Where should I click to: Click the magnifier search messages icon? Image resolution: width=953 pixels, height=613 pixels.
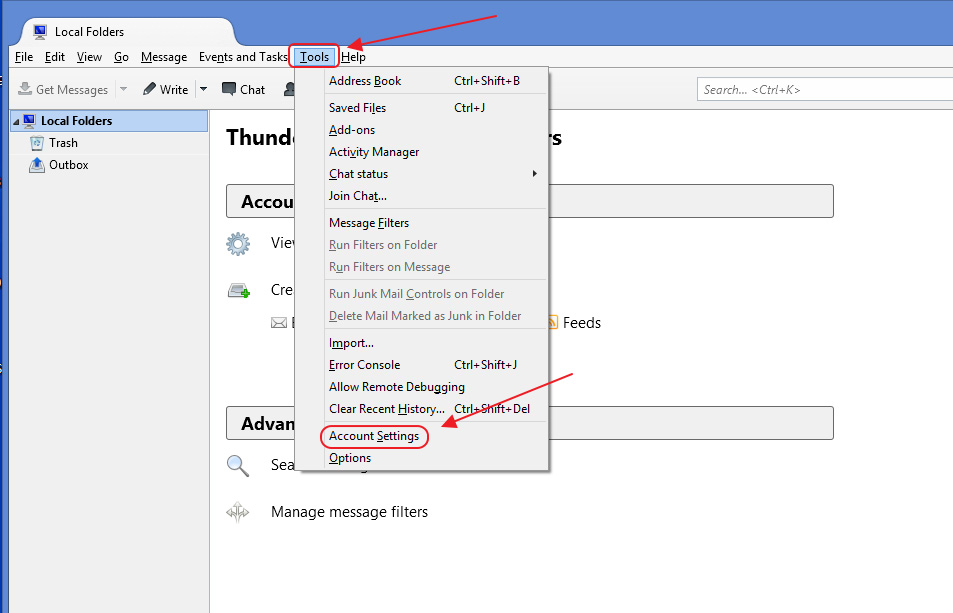[238, 466]
